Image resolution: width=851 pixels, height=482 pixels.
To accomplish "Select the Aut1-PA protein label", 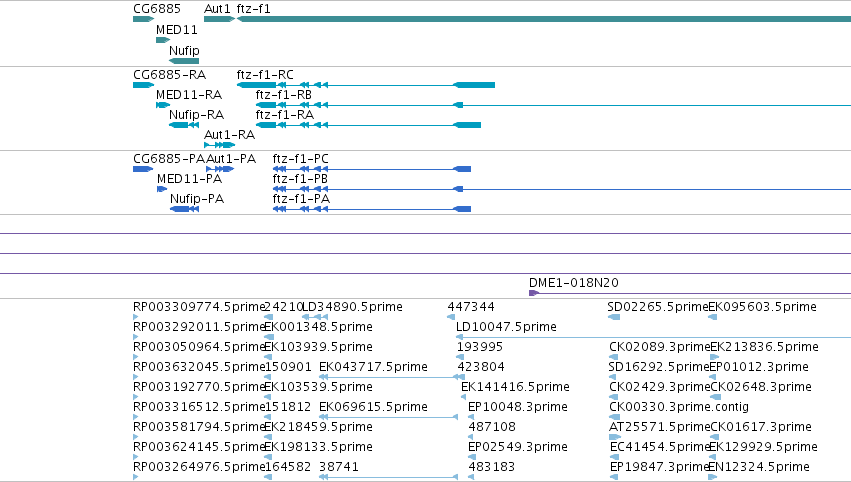I will [x=231, y=158].
